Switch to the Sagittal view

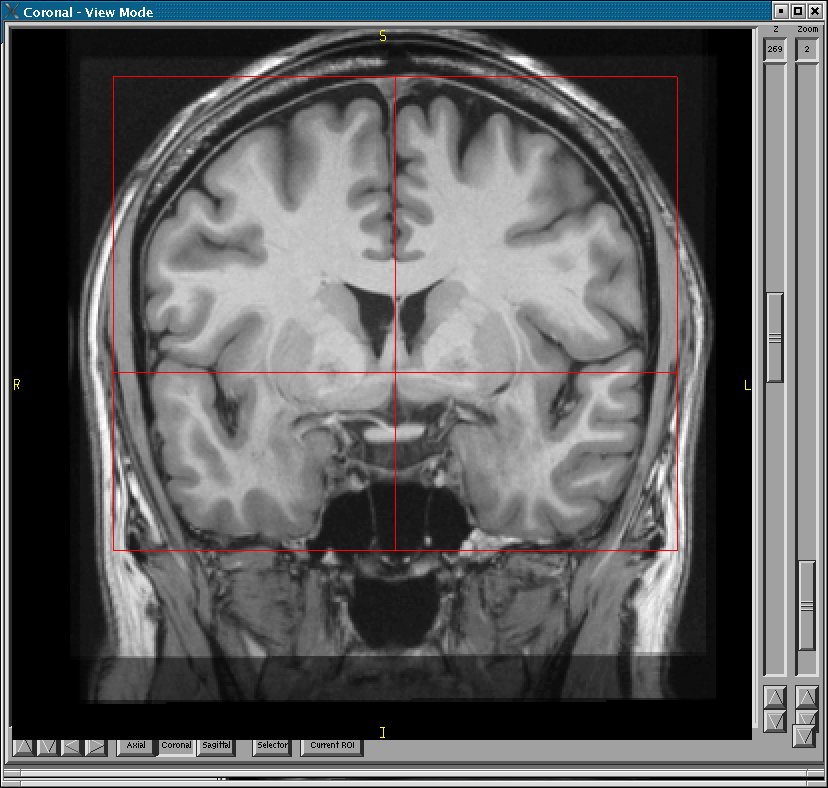pyautogui.click(x=216, y=746)
